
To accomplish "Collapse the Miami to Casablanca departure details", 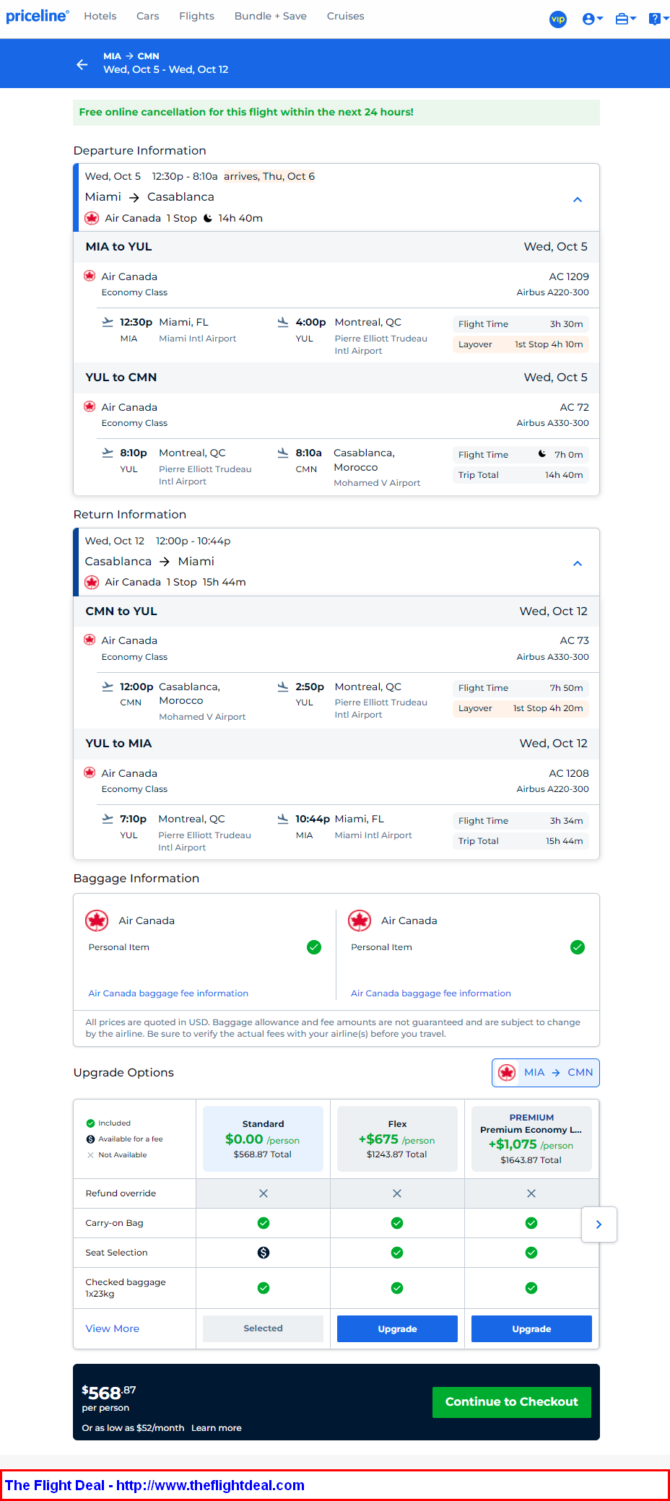I will pyautogui.click(x=577, y=199).
